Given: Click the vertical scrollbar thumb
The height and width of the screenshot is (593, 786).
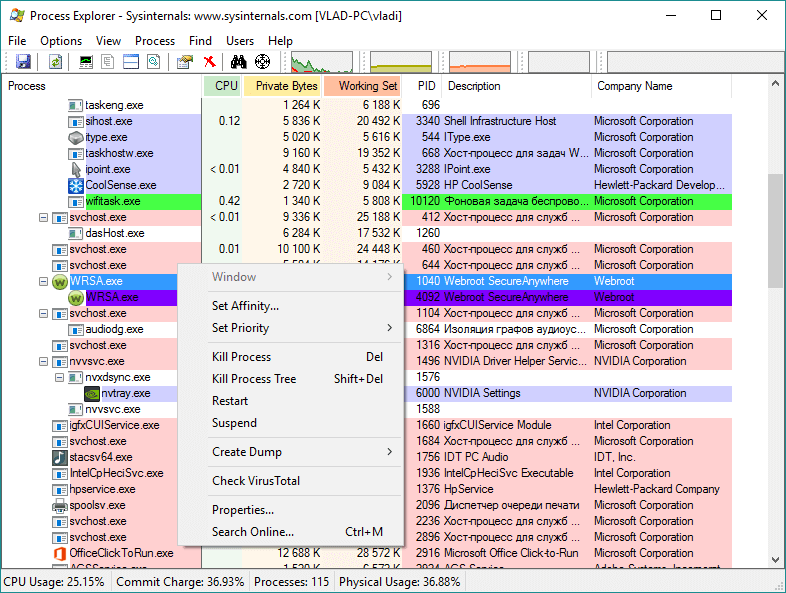Looking at the screenshot, I should pos(775,231).
